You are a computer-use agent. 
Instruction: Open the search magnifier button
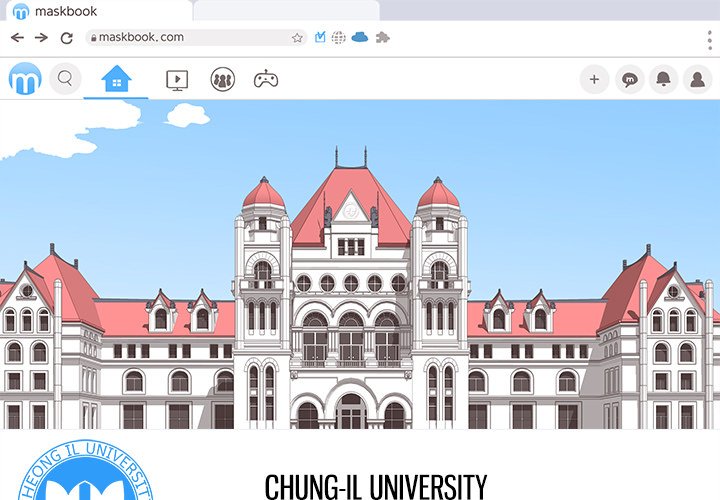[65, 79]
